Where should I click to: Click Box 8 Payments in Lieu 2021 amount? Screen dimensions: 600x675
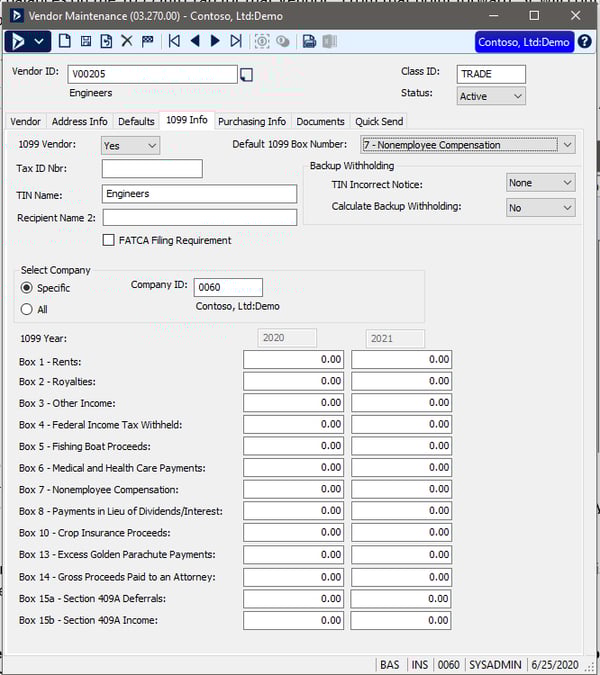pos(402,511)
